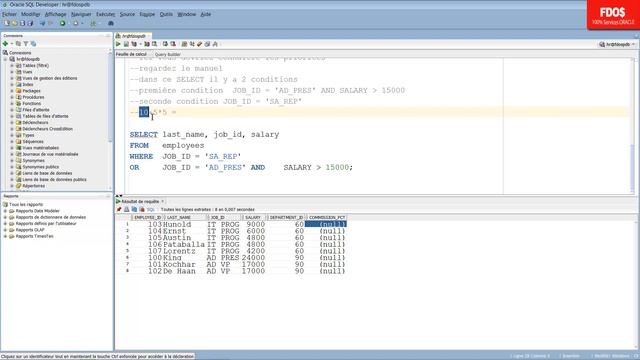Viewport: 640px width, 360px height.
Task: Expand the Procédures tree node
Action: click(12, 97)
